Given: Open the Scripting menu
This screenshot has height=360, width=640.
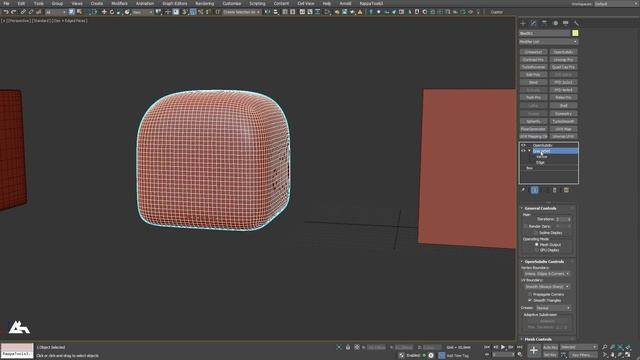Looking at the screenshot, I should [257, 3].
